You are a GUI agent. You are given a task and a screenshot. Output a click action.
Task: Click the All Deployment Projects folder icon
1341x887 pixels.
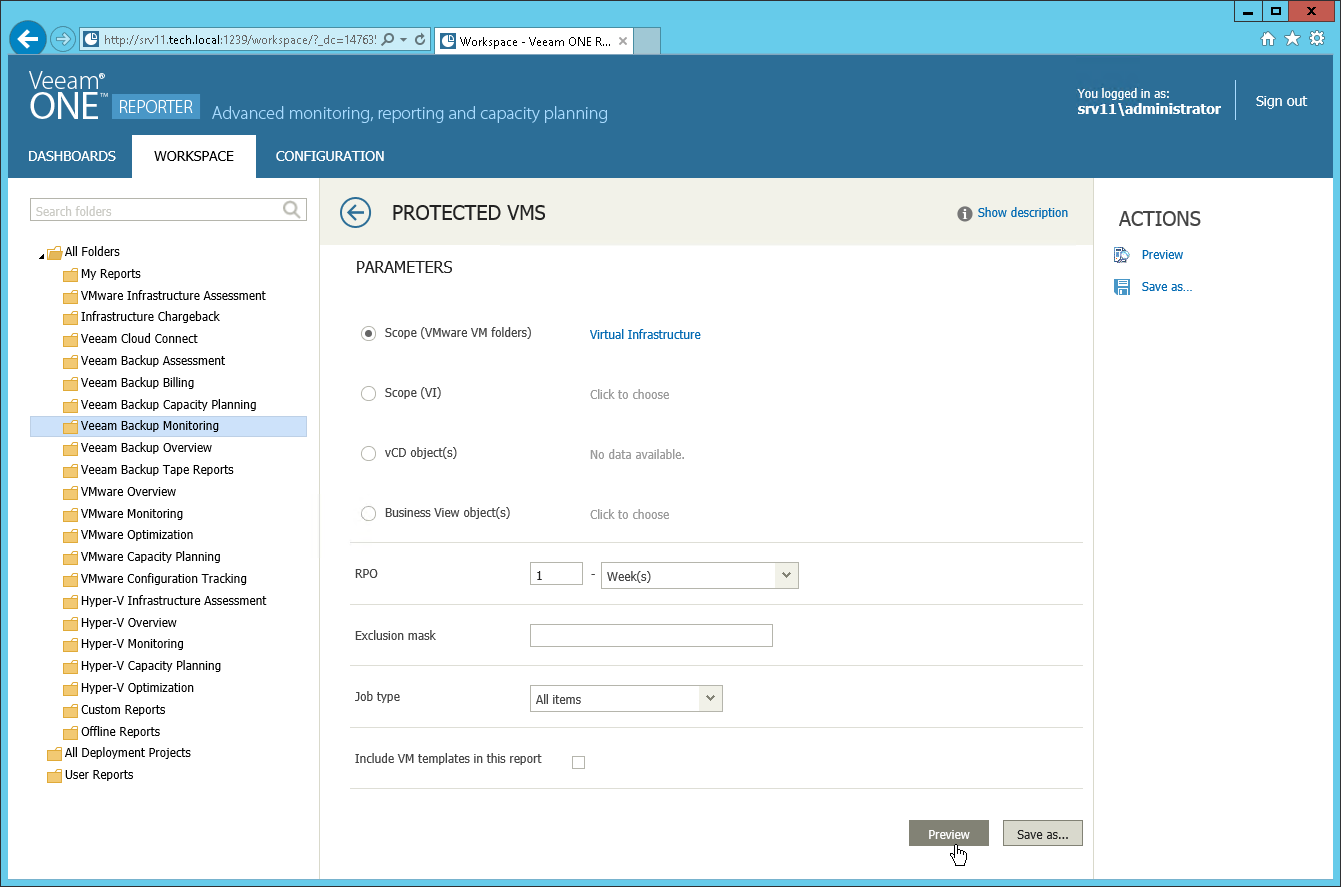click(x=54, y=754)
